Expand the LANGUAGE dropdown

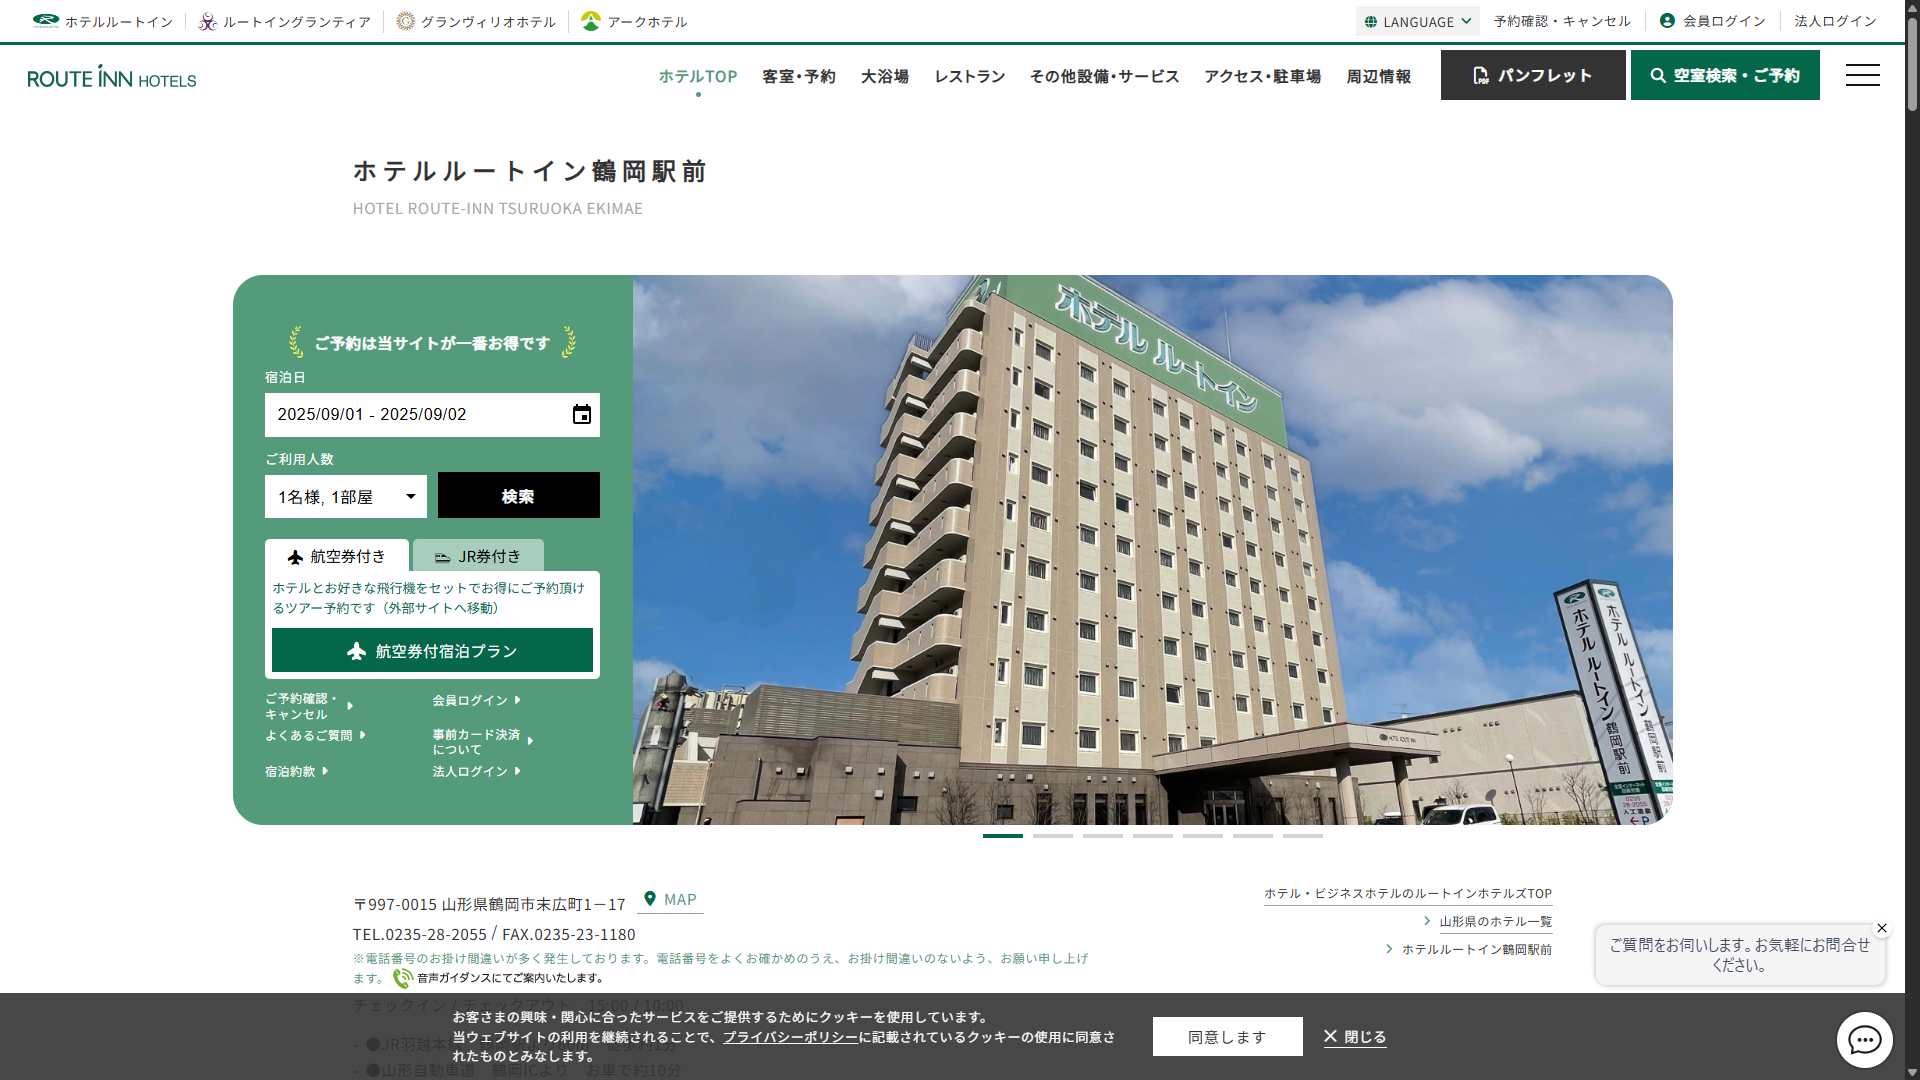pos(1417,21)
